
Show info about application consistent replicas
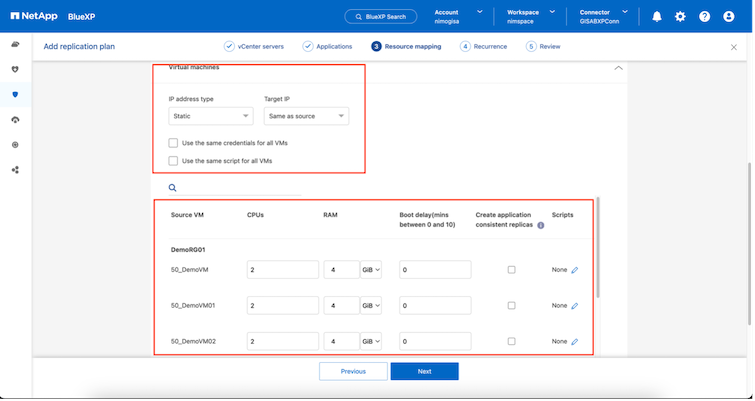(x=541, y=225)
